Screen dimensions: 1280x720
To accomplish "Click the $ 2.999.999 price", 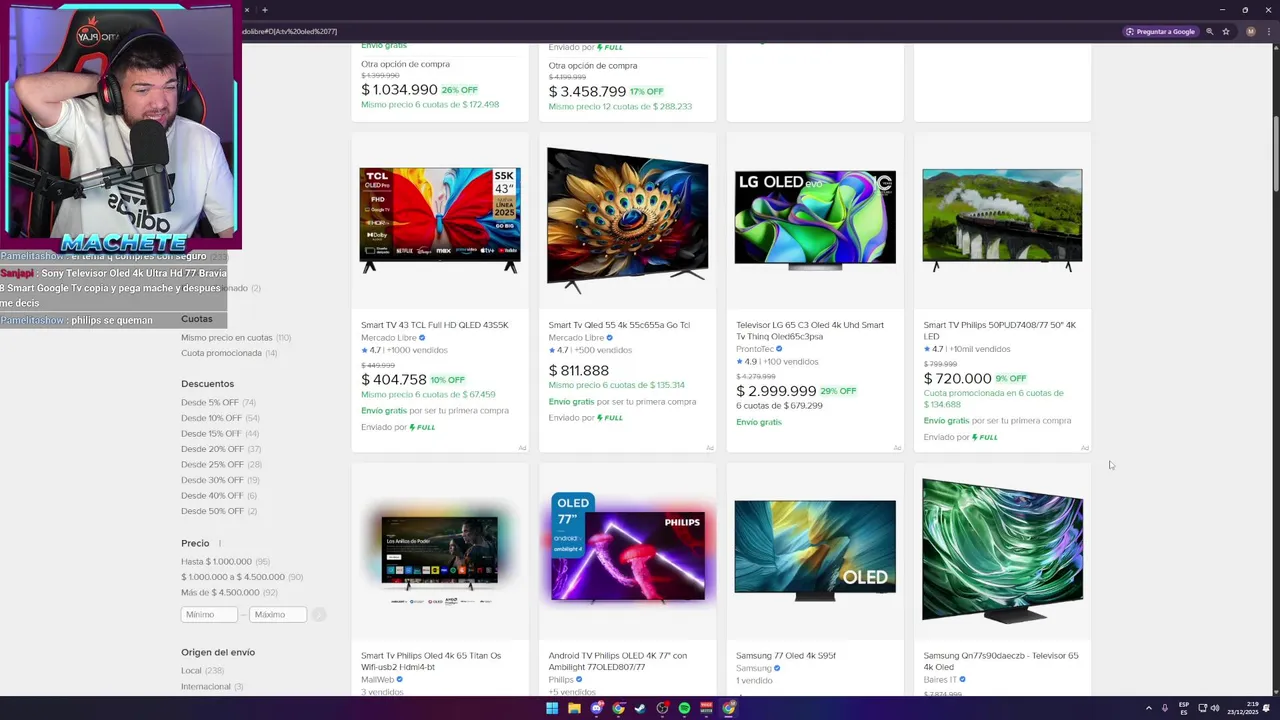I will click(x=776, y=391).
